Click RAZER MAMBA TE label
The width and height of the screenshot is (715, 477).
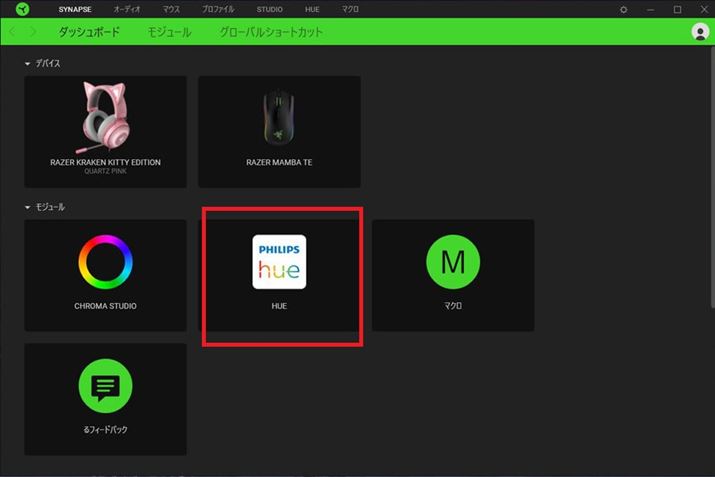click(279, 162)
